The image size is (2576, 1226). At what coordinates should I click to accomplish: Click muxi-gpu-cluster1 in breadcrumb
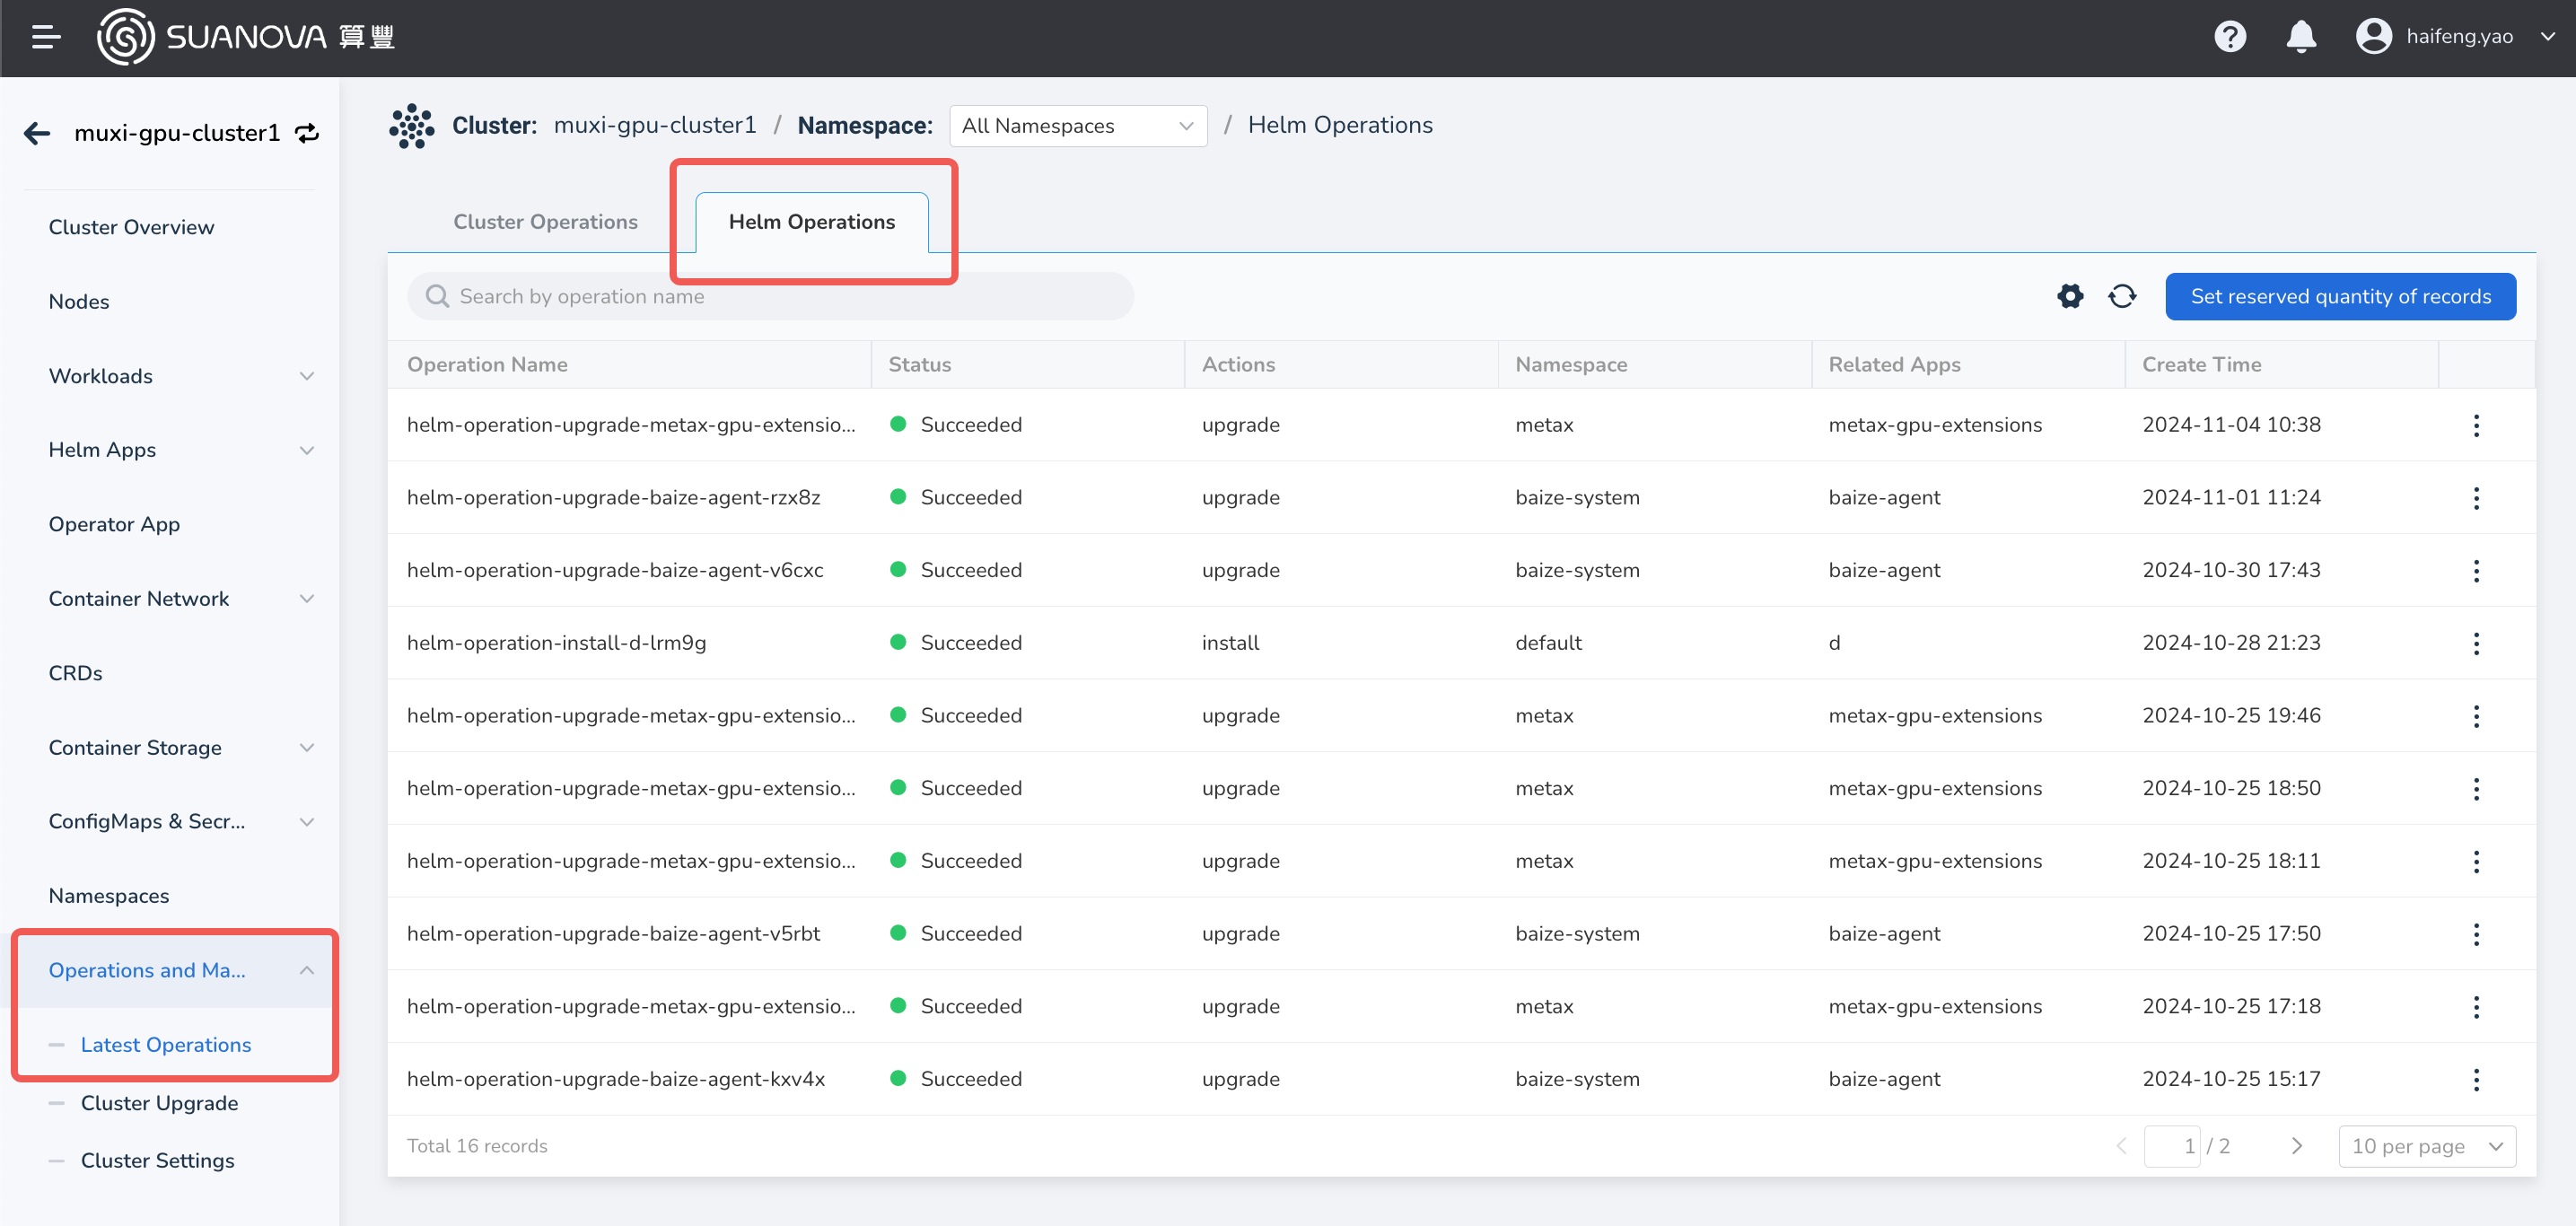[655, 125]
